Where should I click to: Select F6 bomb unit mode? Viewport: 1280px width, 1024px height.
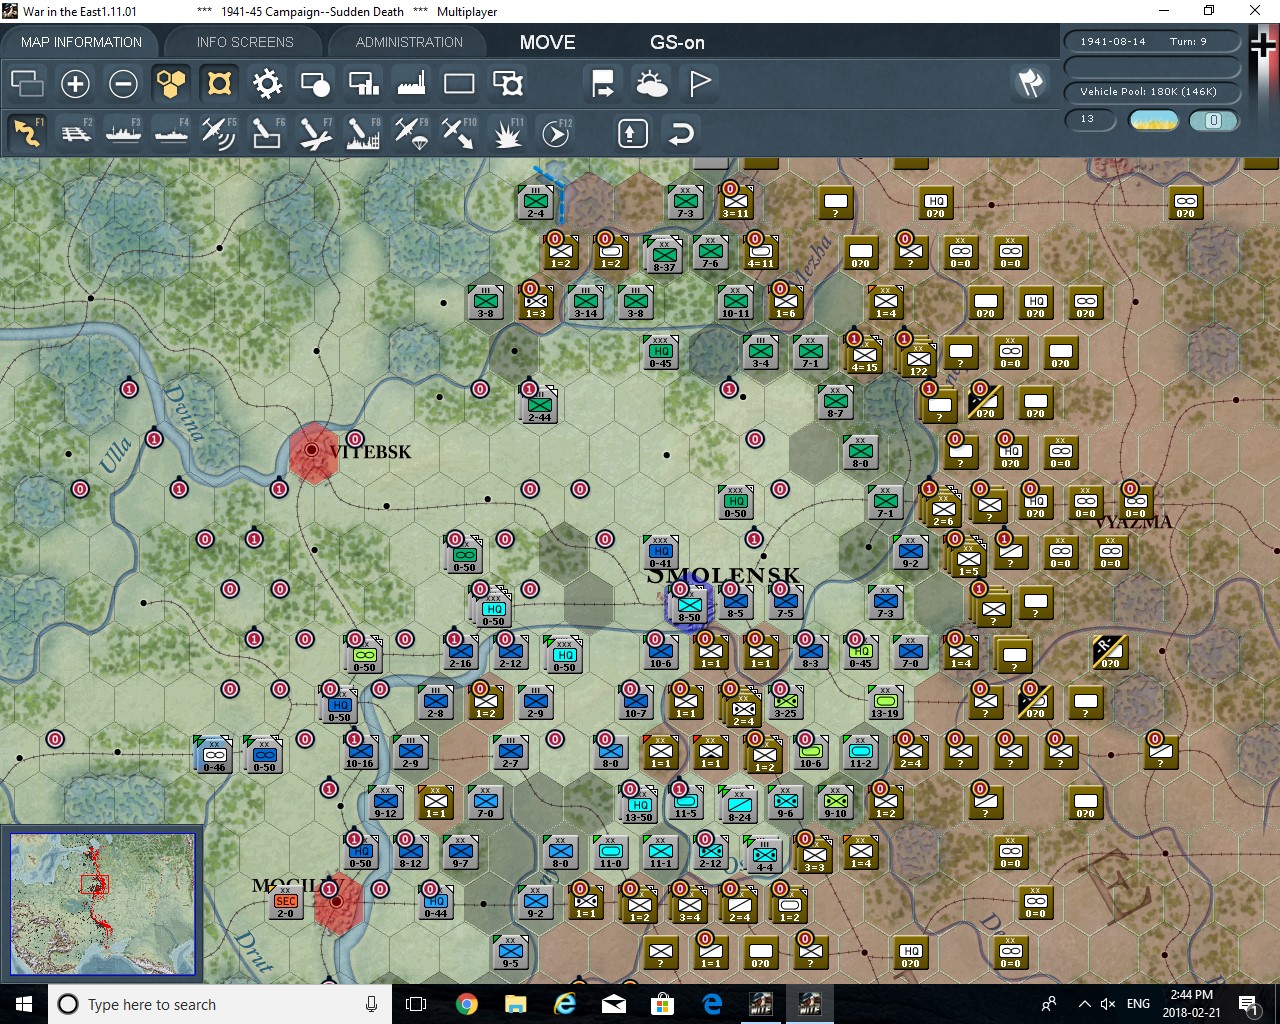pos(267,133)
